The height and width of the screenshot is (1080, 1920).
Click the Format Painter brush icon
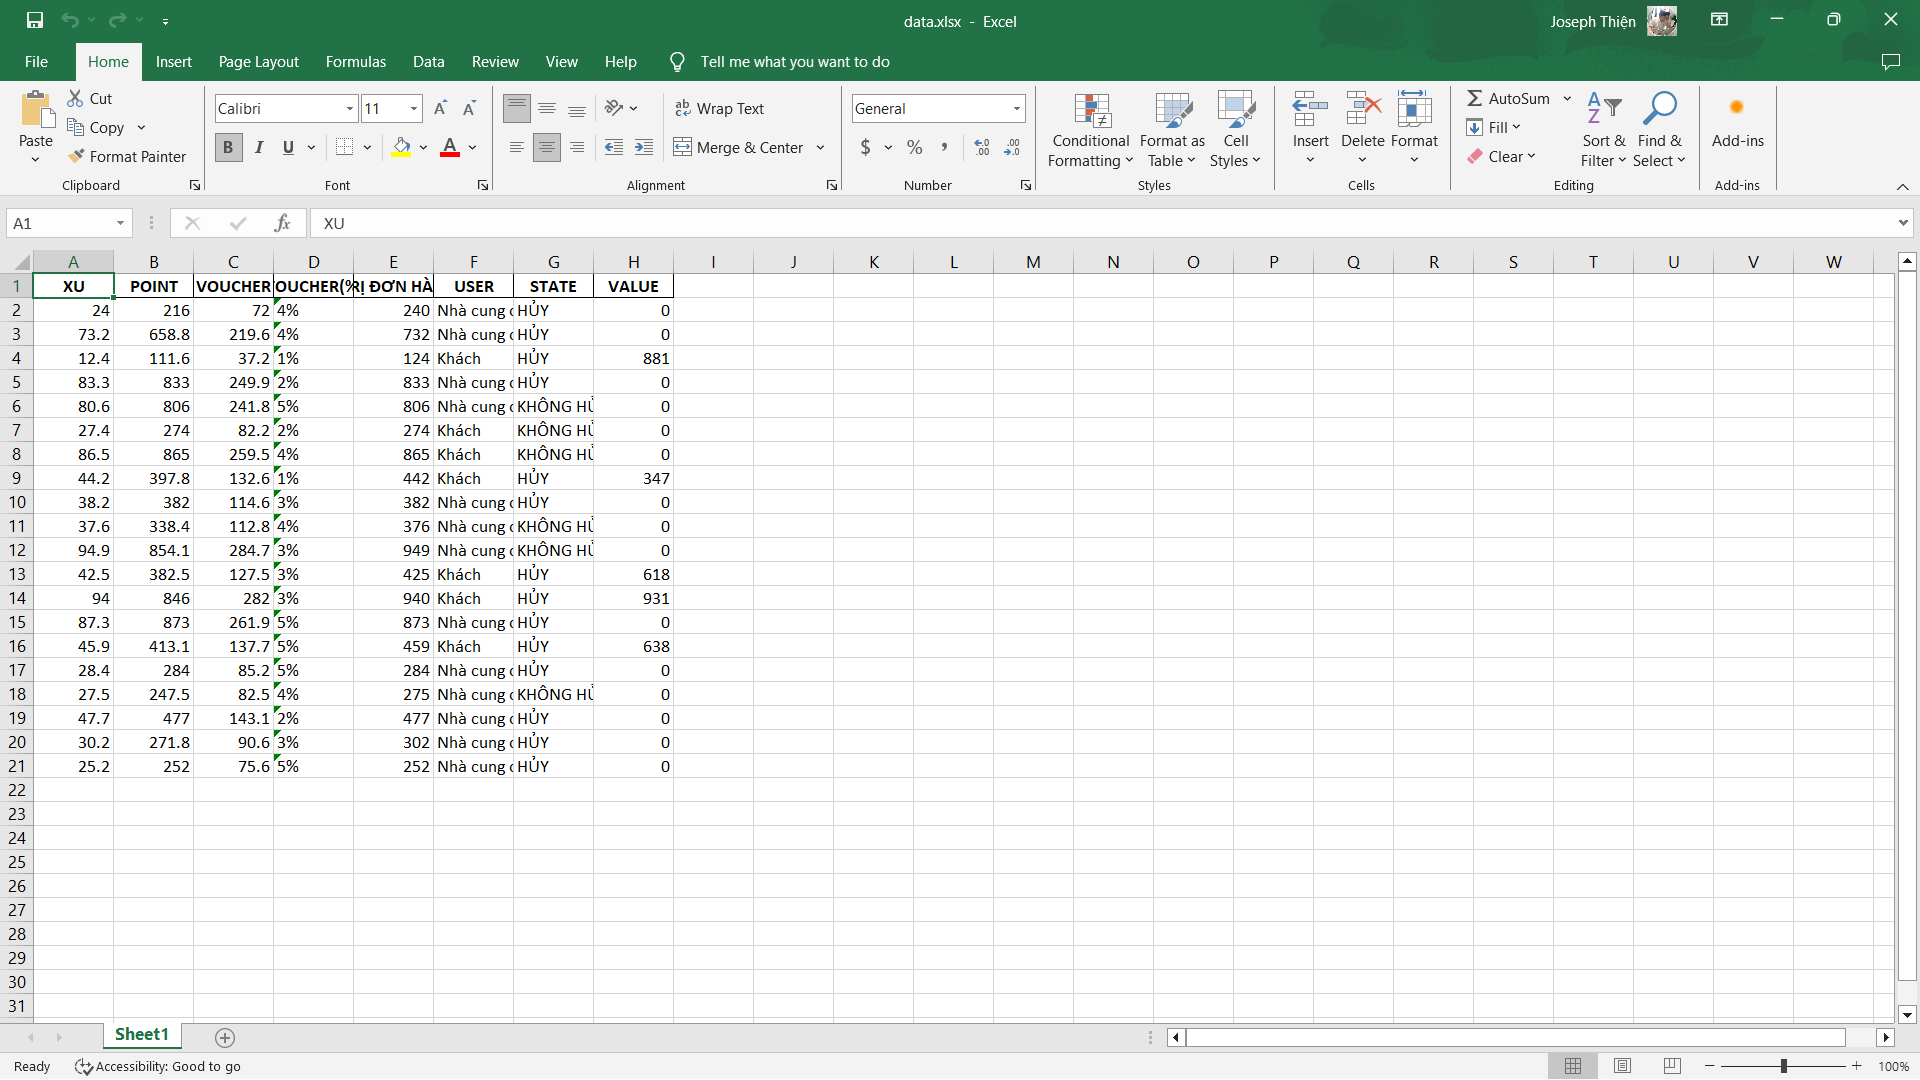tap(76, 157)
